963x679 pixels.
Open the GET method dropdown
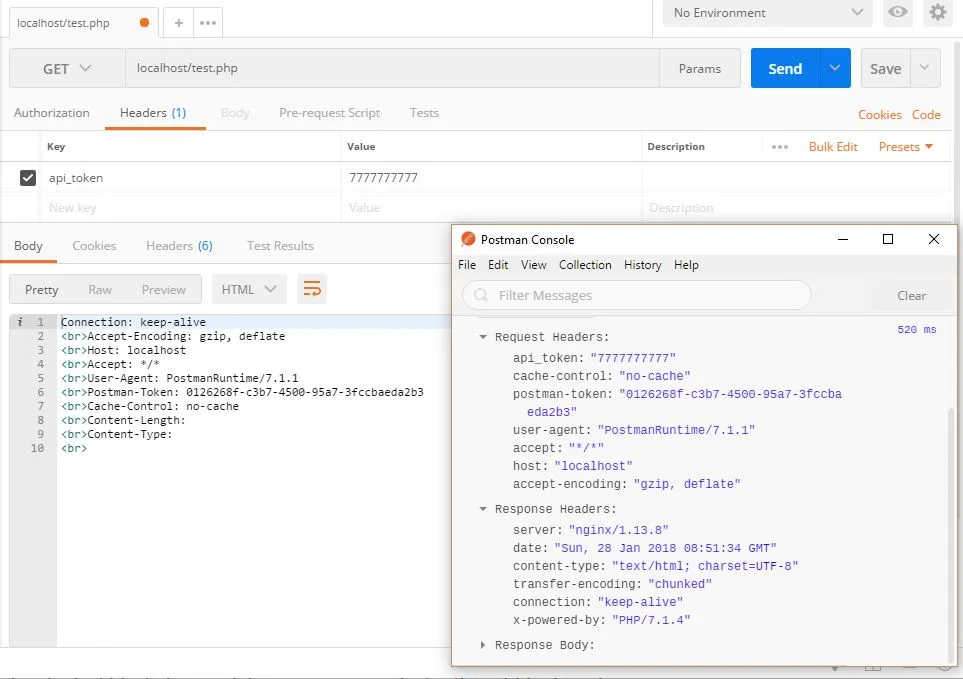pos(67,68)
